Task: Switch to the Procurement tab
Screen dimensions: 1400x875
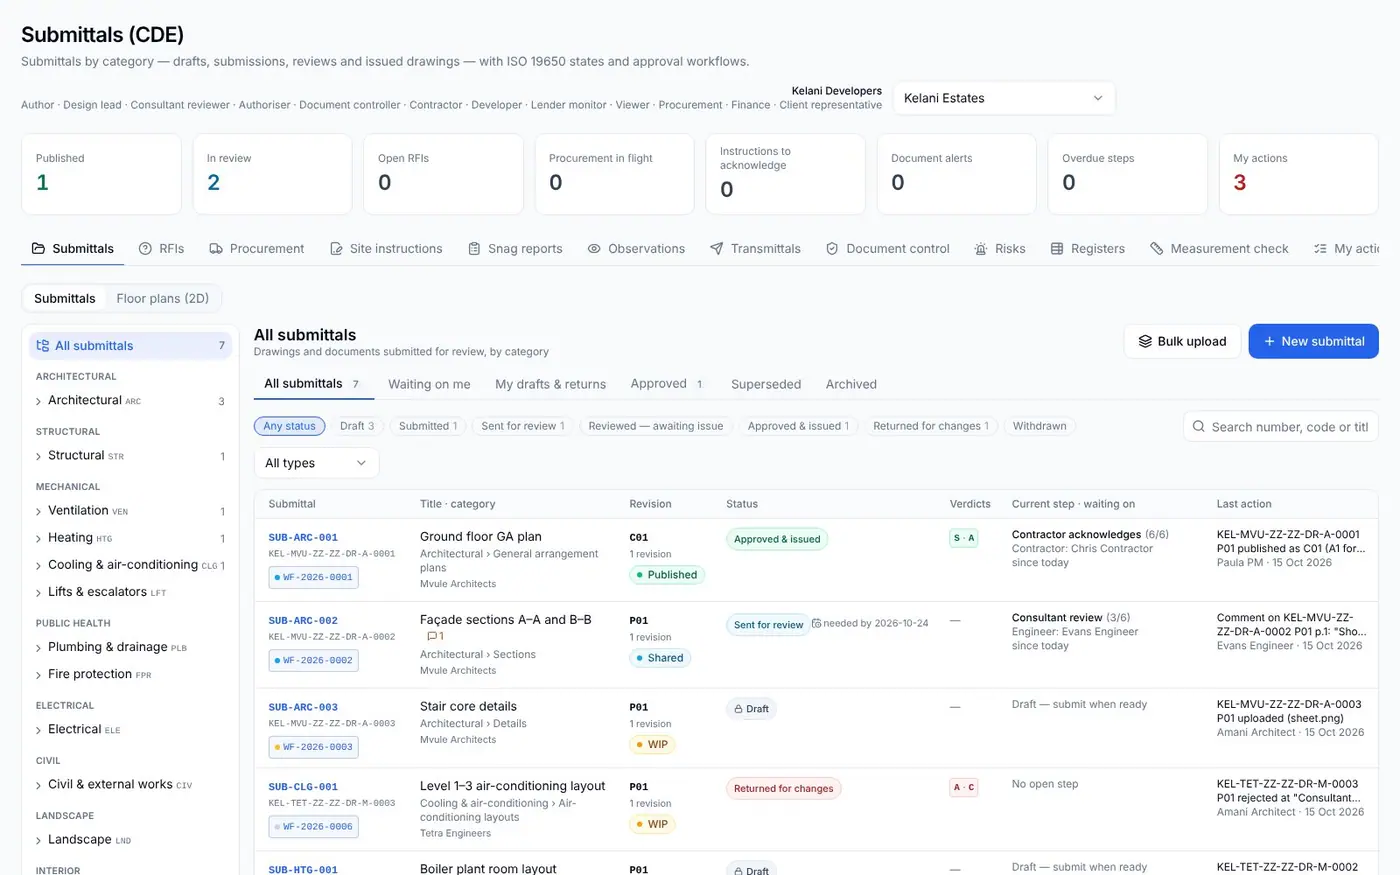Action: pos(256,249)
